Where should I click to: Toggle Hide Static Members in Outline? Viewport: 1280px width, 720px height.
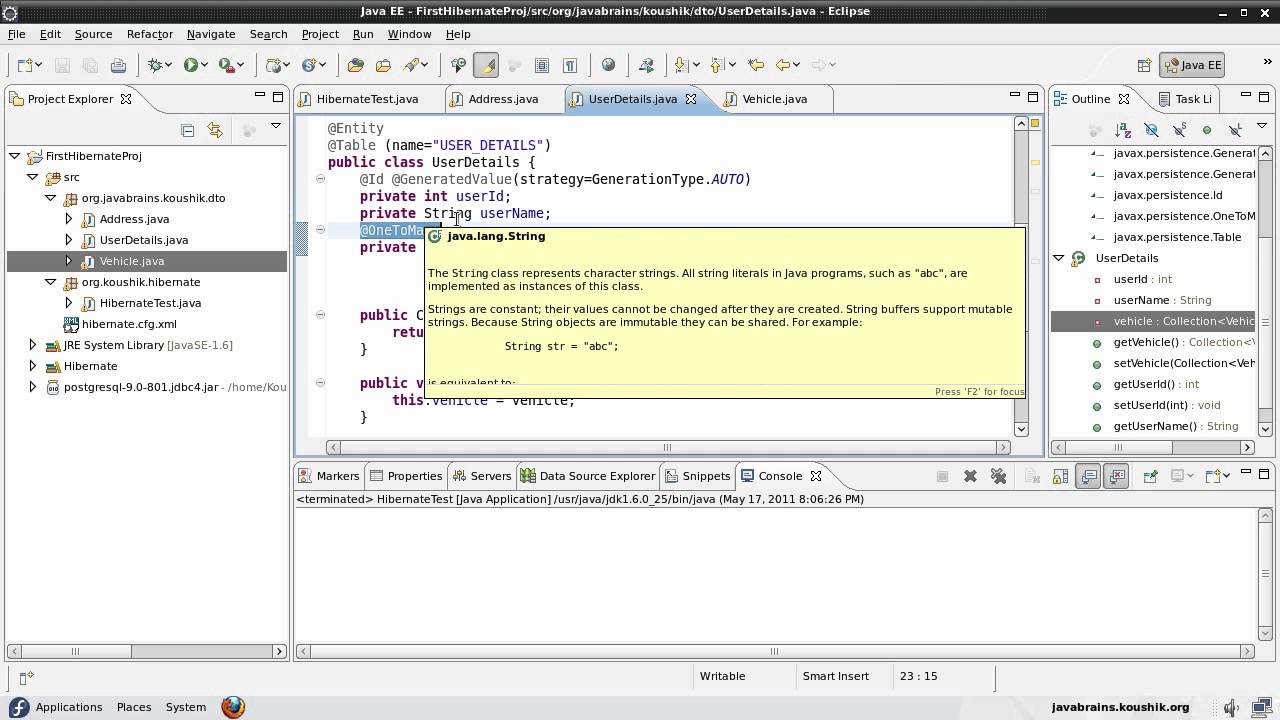(1179, 130)
